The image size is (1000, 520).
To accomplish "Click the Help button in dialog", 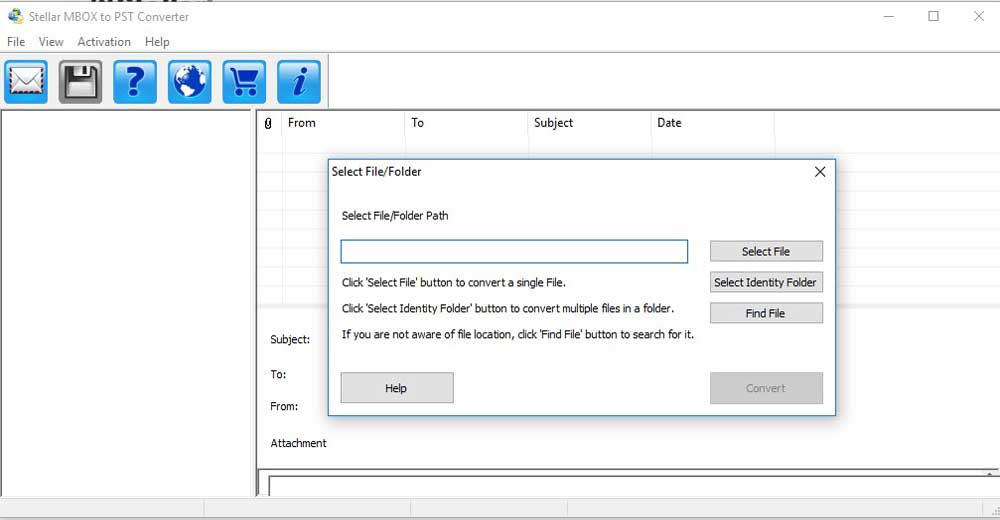I will [397, 388].
